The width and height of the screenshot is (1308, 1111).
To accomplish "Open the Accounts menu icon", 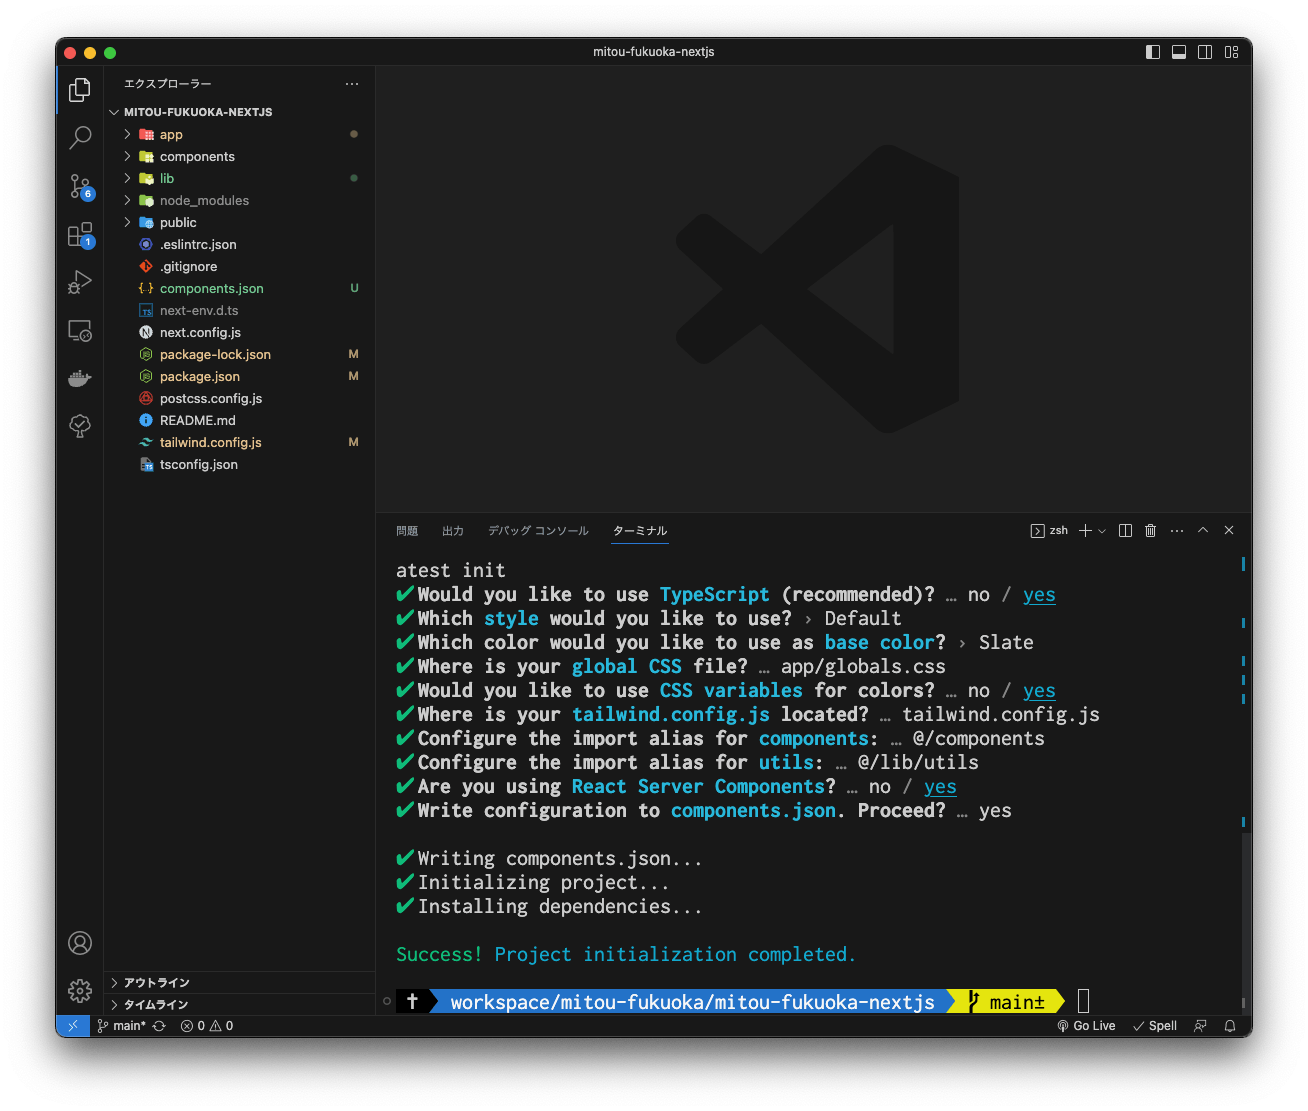I will coord(80,943).
